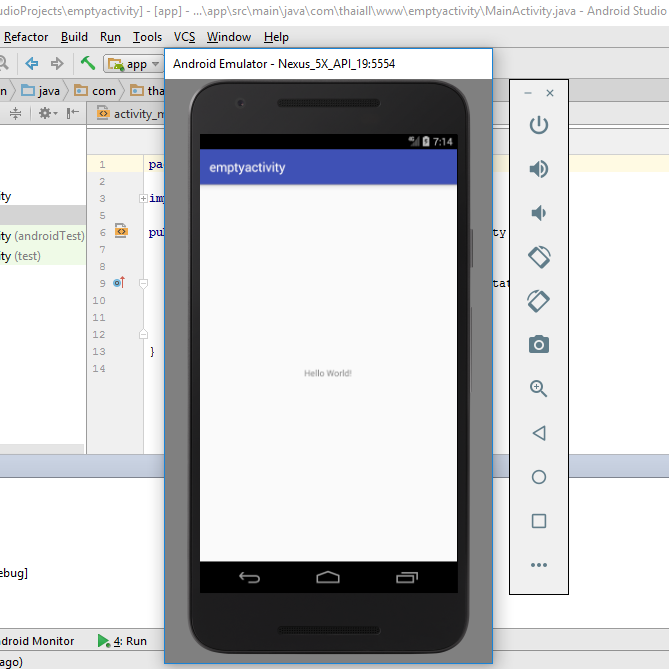Click line number 14 in the editor gutter
The image size is (669, 669).
point(99,368)
